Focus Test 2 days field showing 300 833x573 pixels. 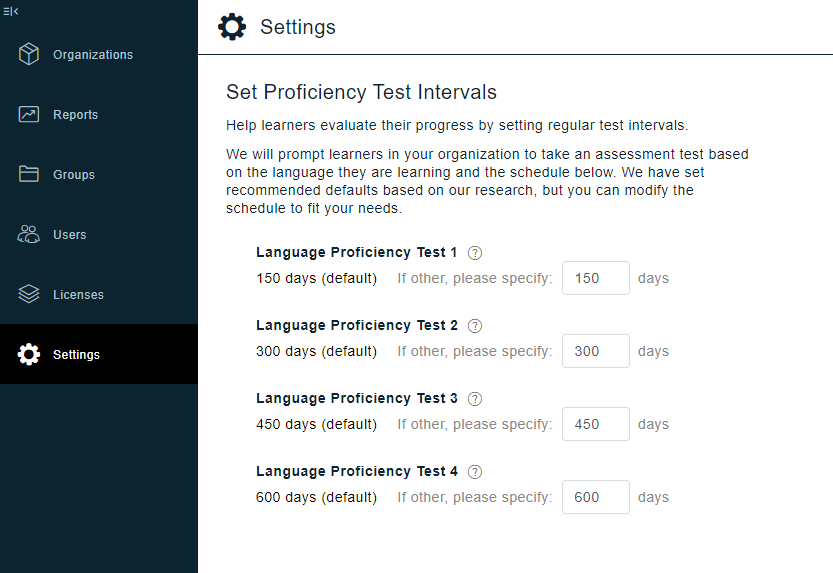click(596, 351)
